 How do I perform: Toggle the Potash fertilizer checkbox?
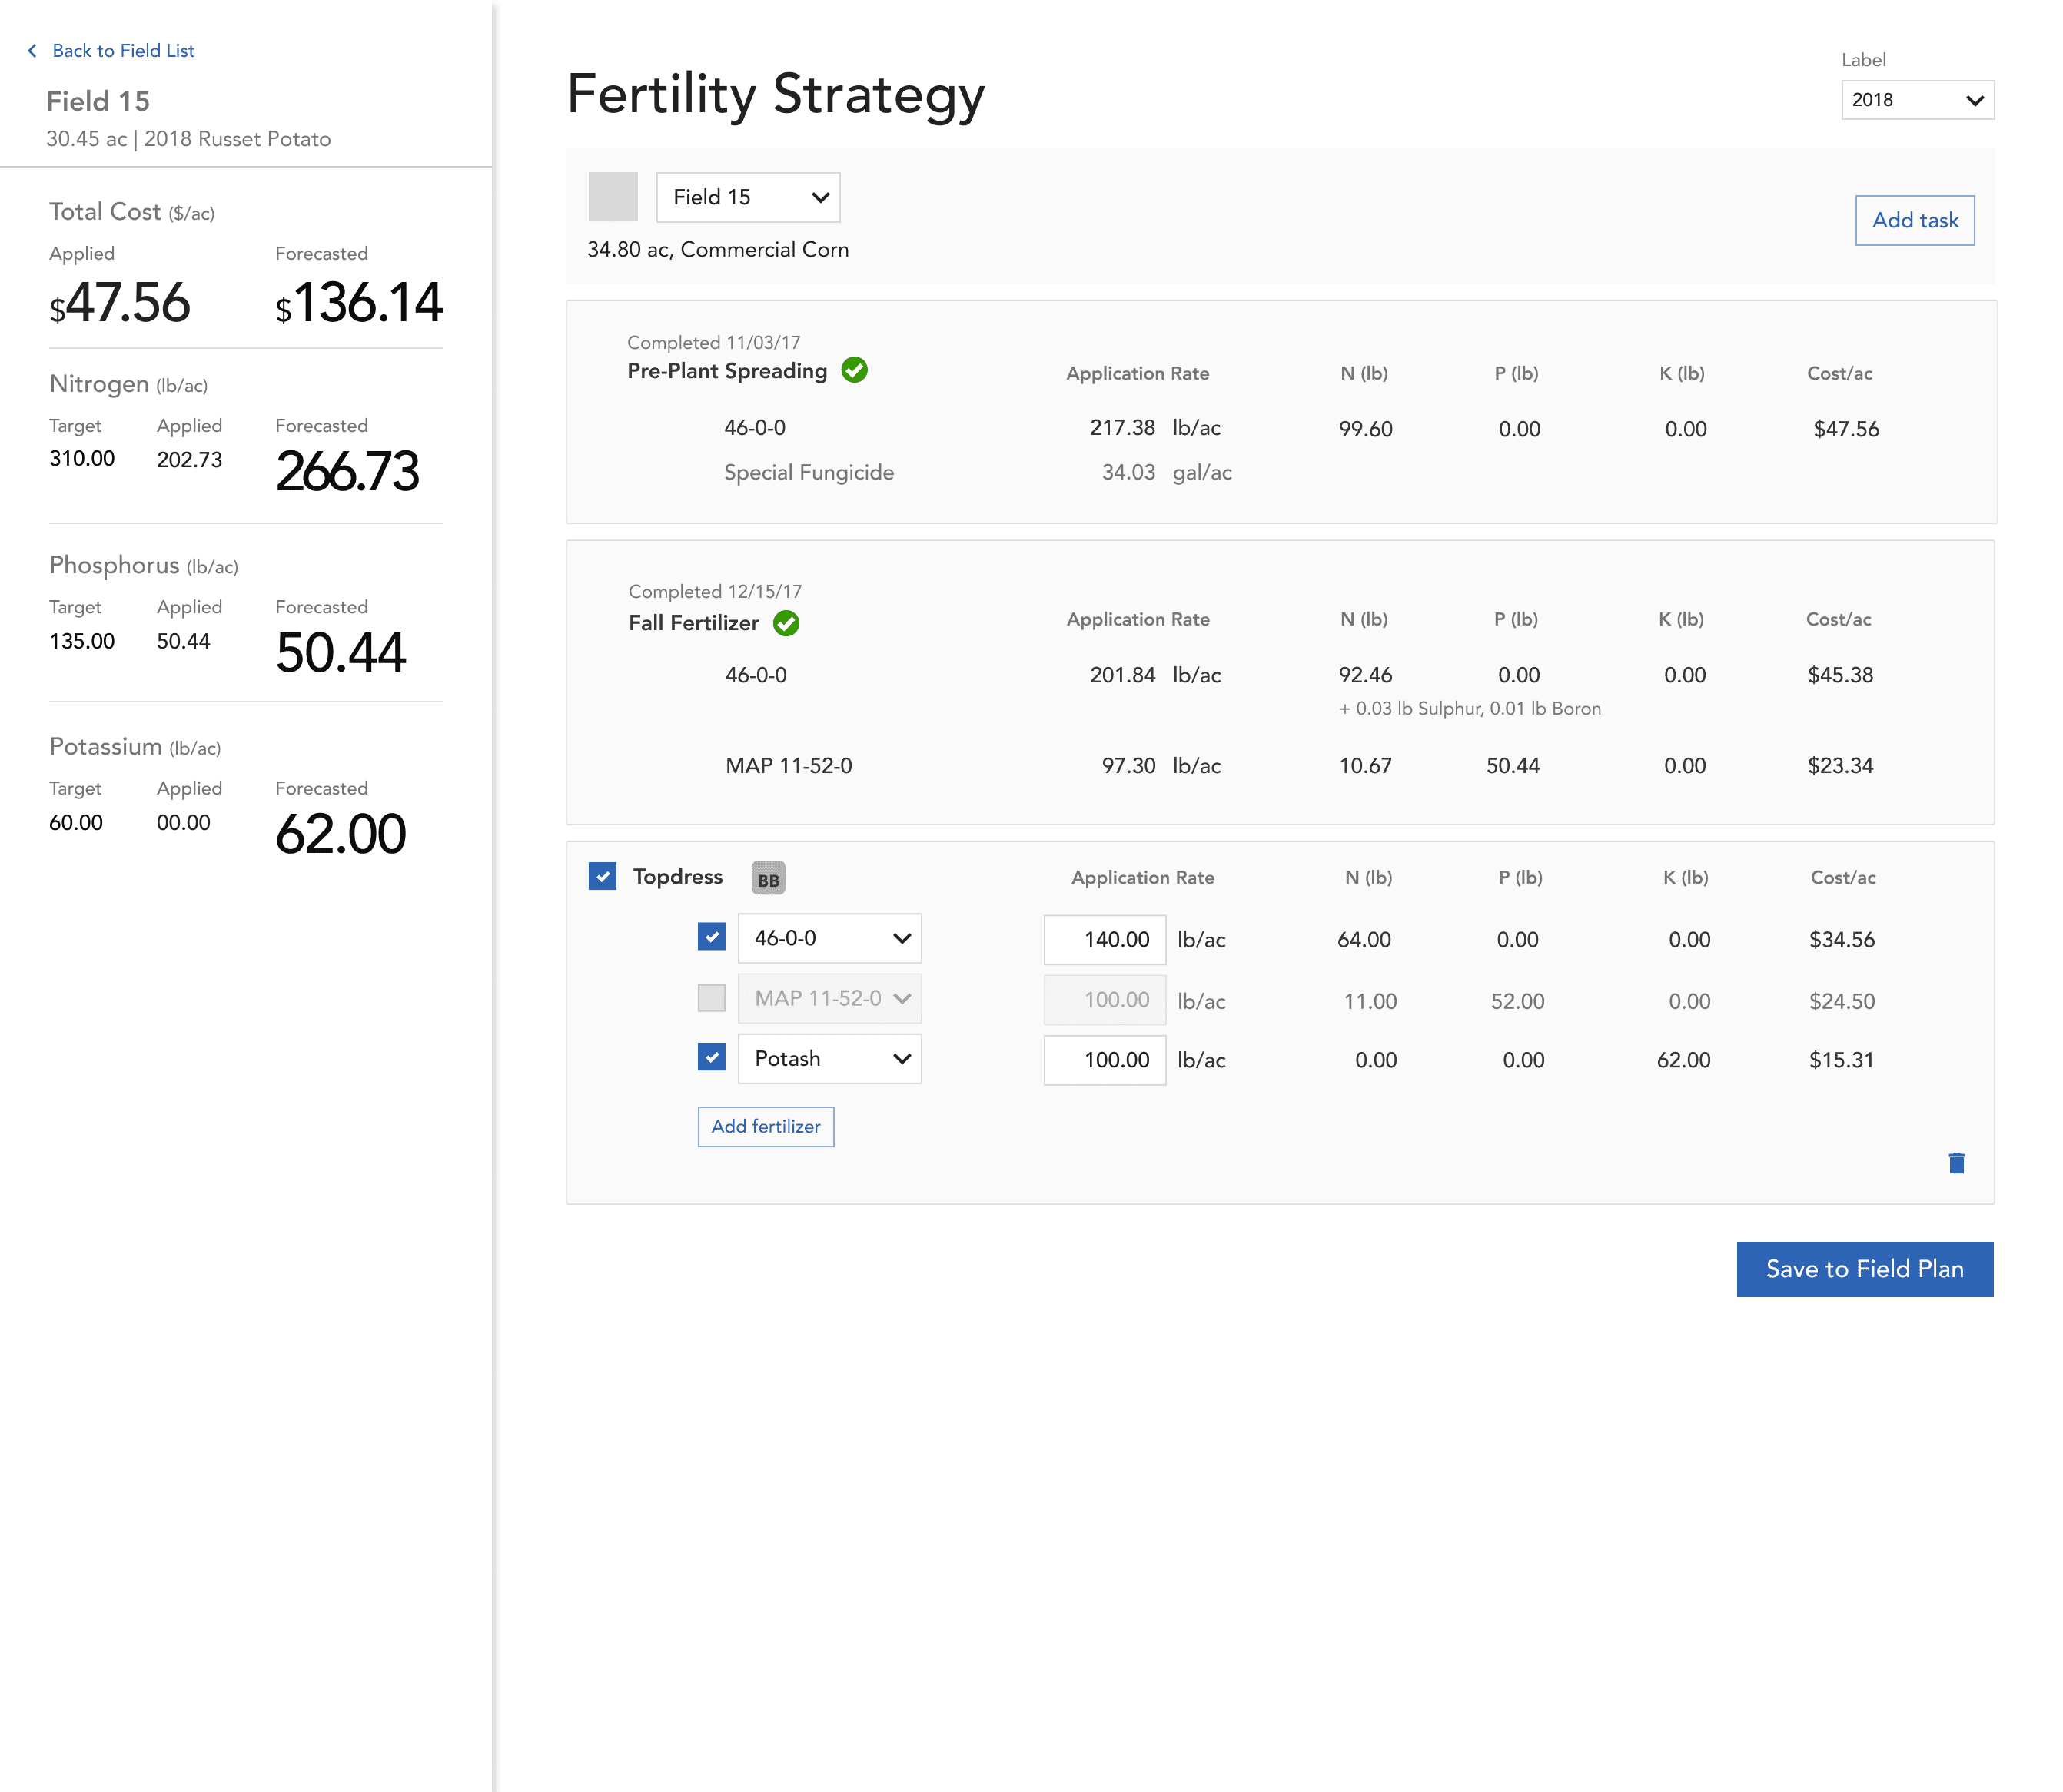click(711, 1057)
